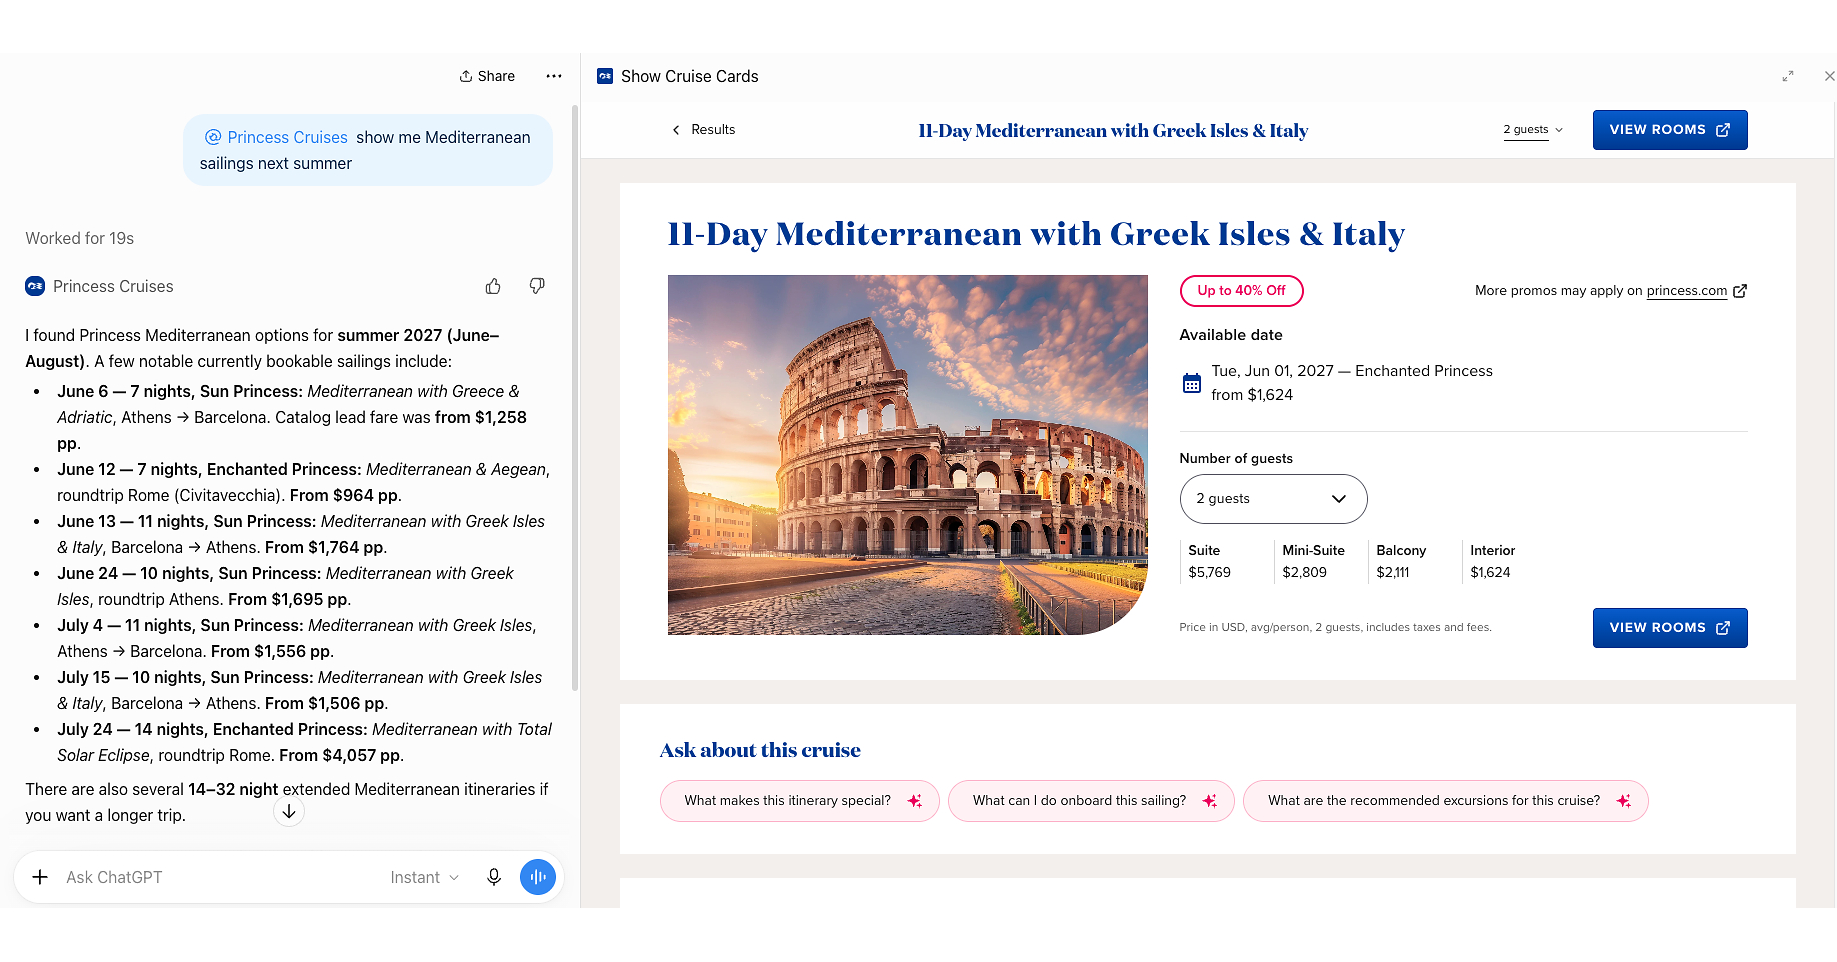Close the Show Cruise Cards panel
Viewport: 1837px width, 962px height.
coord(1828,76)
